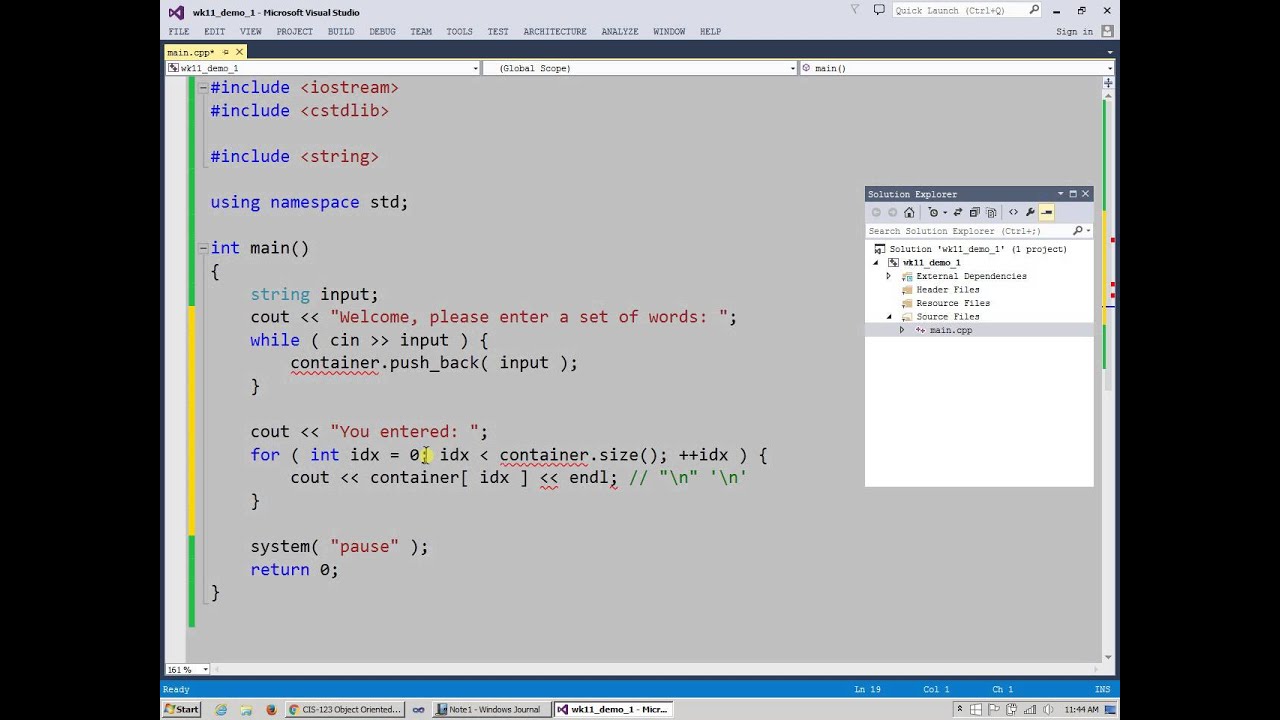Click the Home icon in Solution Explorer
Screen dimensions: 1280x720
909,212
